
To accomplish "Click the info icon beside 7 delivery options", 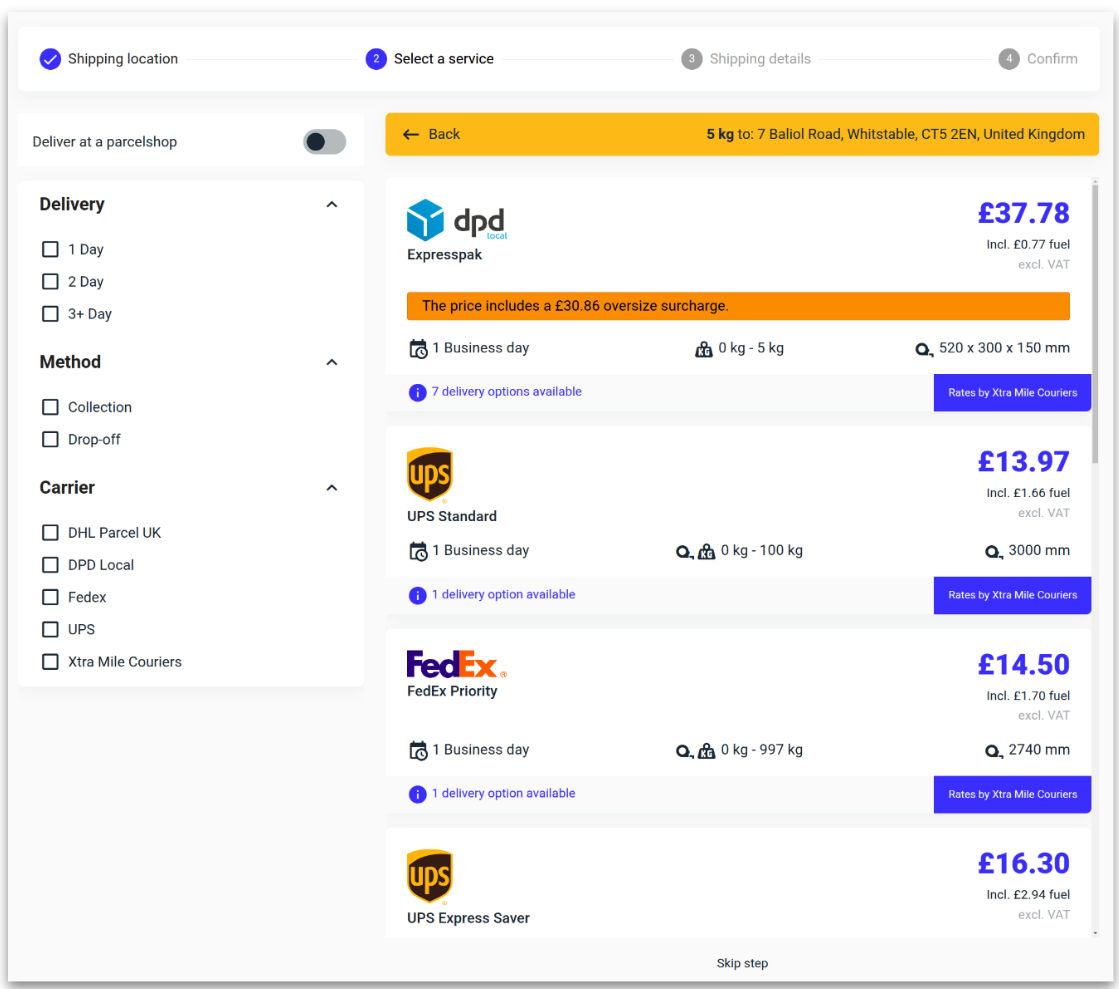I will (418, 392).
